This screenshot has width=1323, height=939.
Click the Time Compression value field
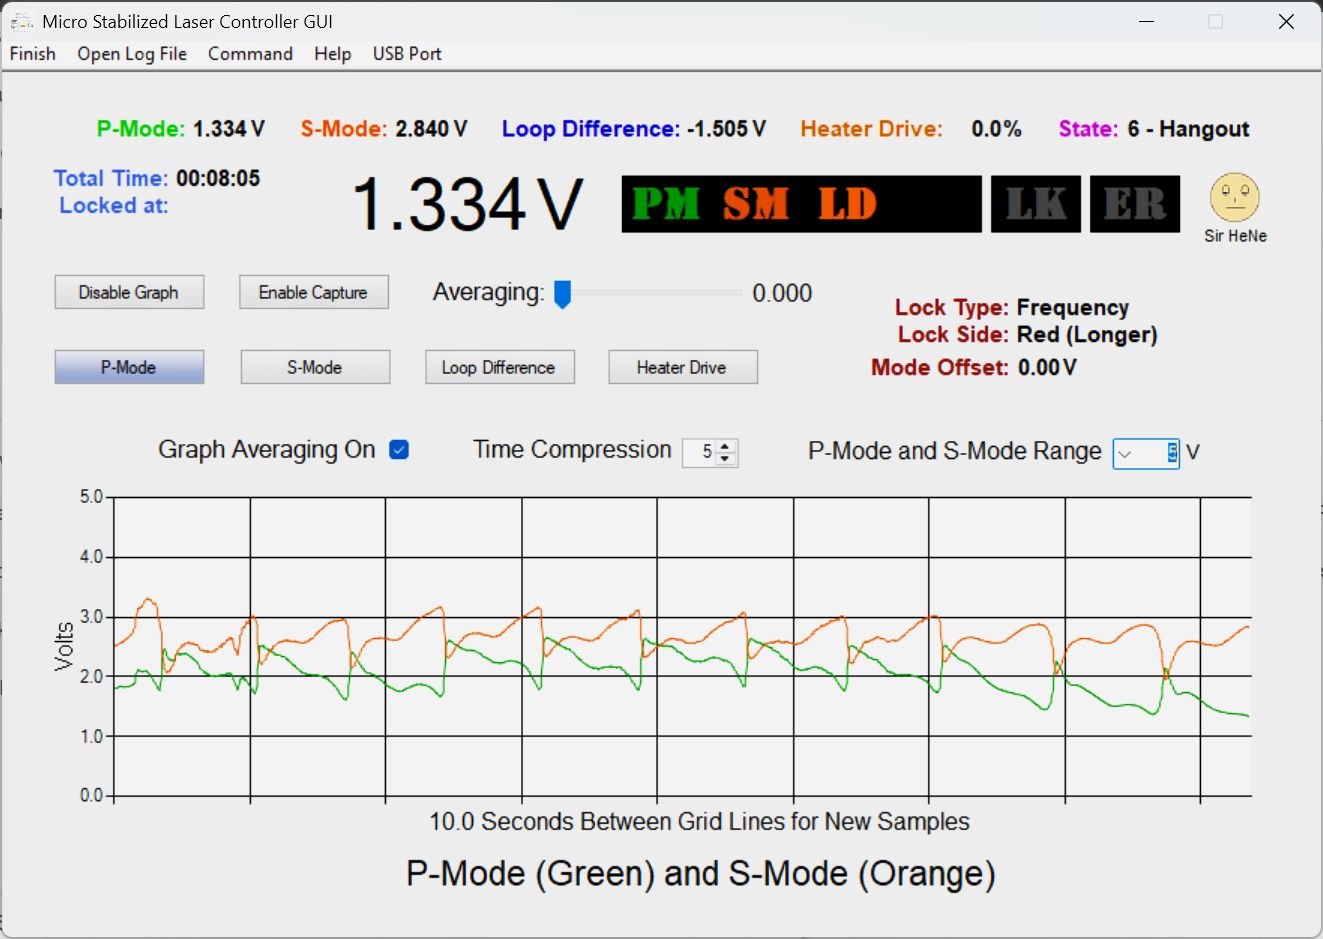pyautogui.click(x=701, y=452)
